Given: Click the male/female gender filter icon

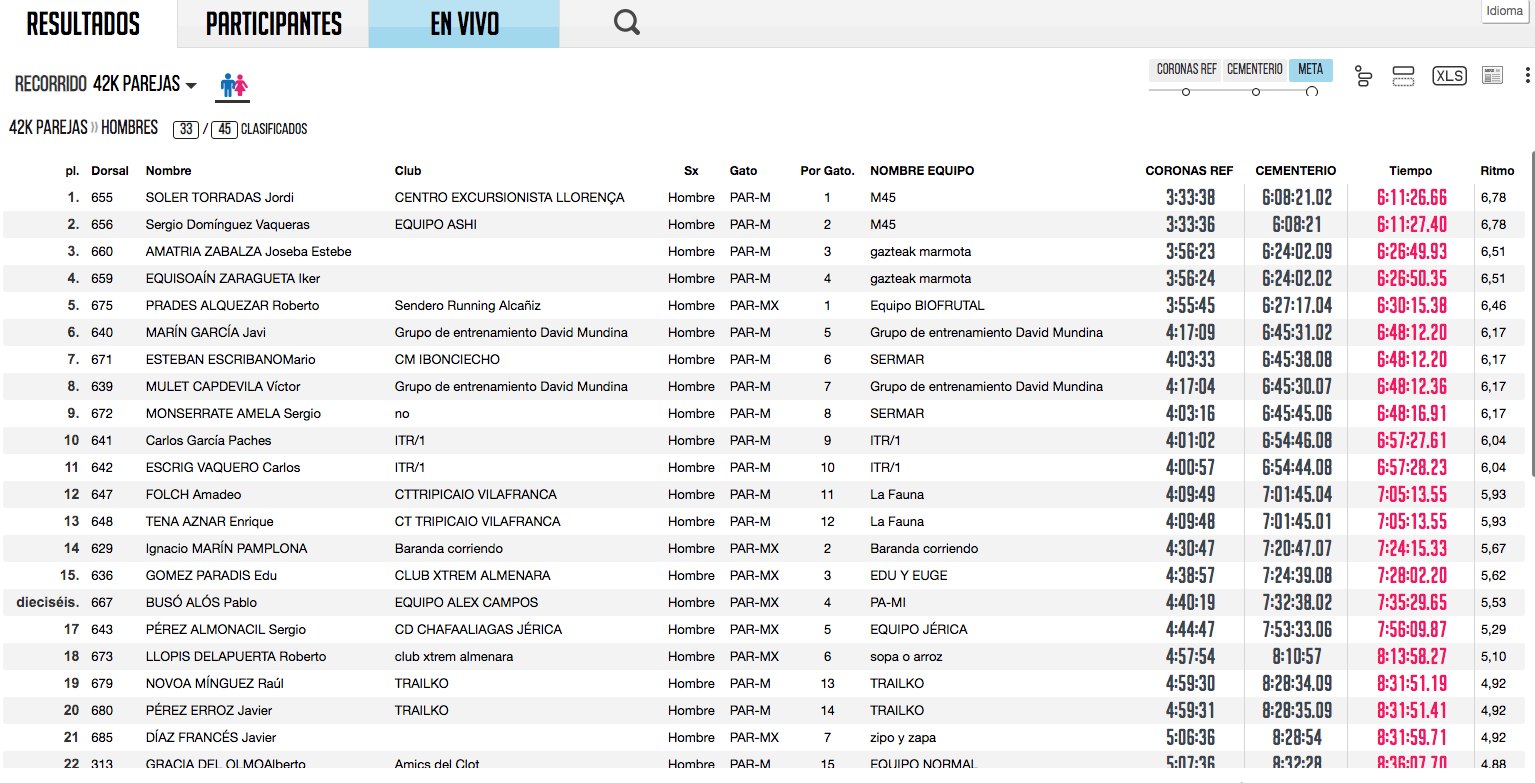Looking at the screenshot, I should click(234, 86).
